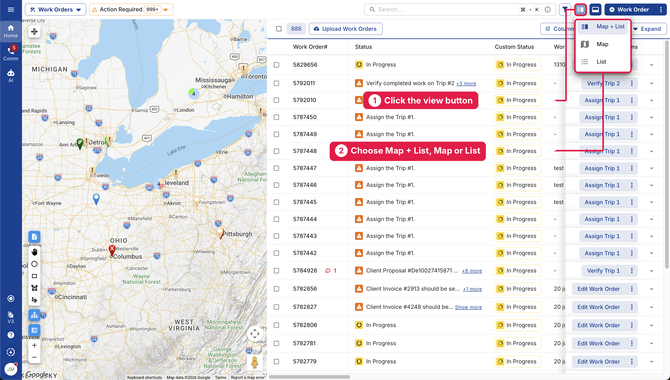Check the box for work order 5829656

276,65
